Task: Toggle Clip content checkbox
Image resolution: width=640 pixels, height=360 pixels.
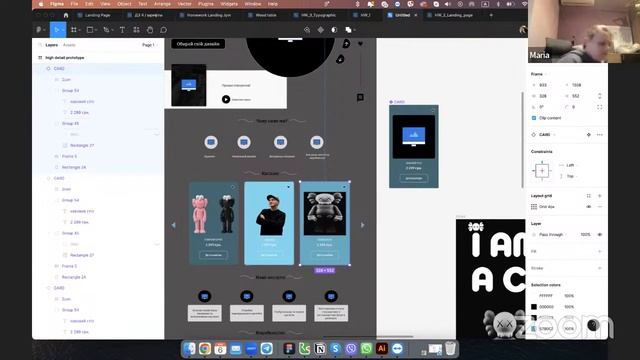Action: pyautogui.click(x=534, y=118)
